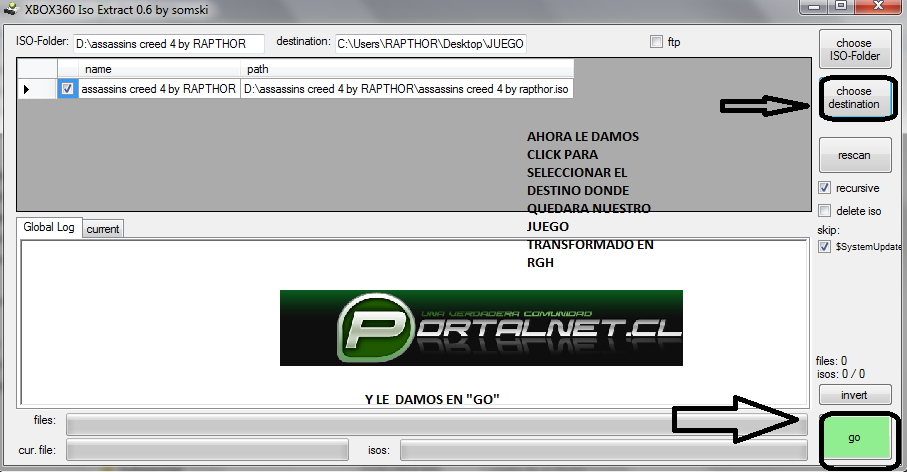The width and height of the screenshot is (907, 472).
Task: Click the app icon in title bar
Action: pos(11,9)
